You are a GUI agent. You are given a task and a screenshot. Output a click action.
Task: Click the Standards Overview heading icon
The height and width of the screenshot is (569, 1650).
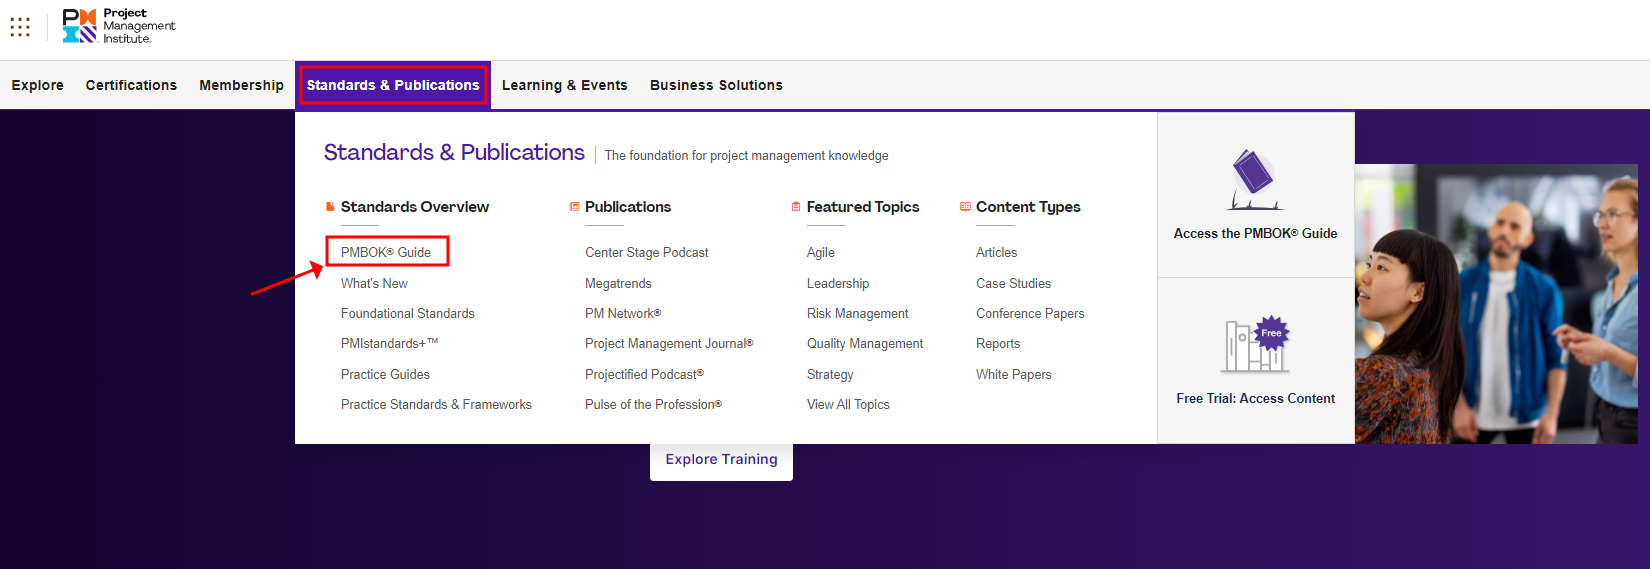tap(330, 207)
